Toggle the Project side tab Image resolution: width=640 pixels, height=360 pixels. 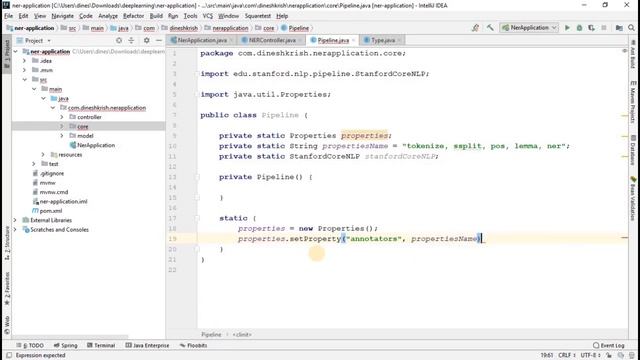pos(7,54)
